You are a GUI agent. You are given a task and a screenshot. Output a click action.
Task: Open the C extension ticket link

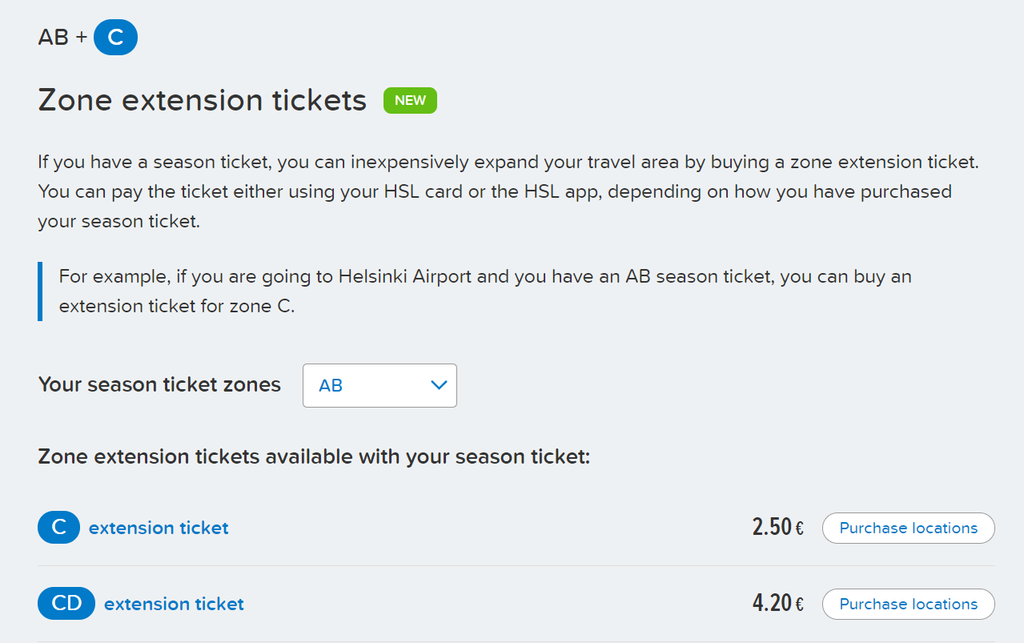click(159, 527)
